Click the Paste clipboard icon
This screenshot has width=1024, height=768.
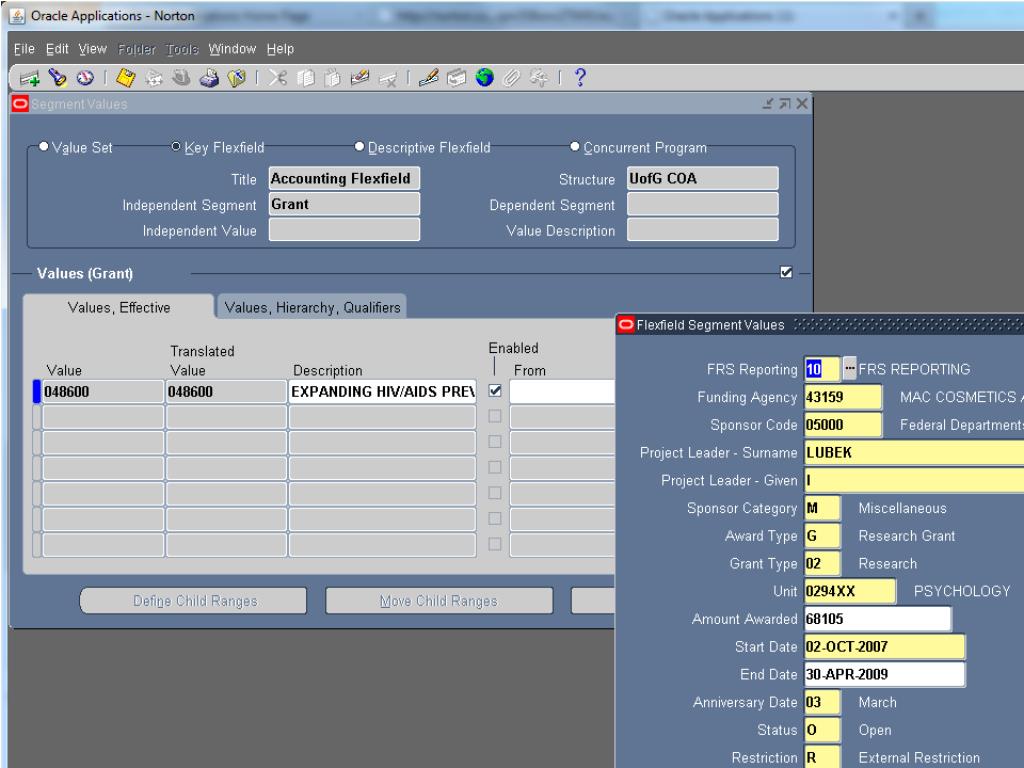click(x=332, y=78)
